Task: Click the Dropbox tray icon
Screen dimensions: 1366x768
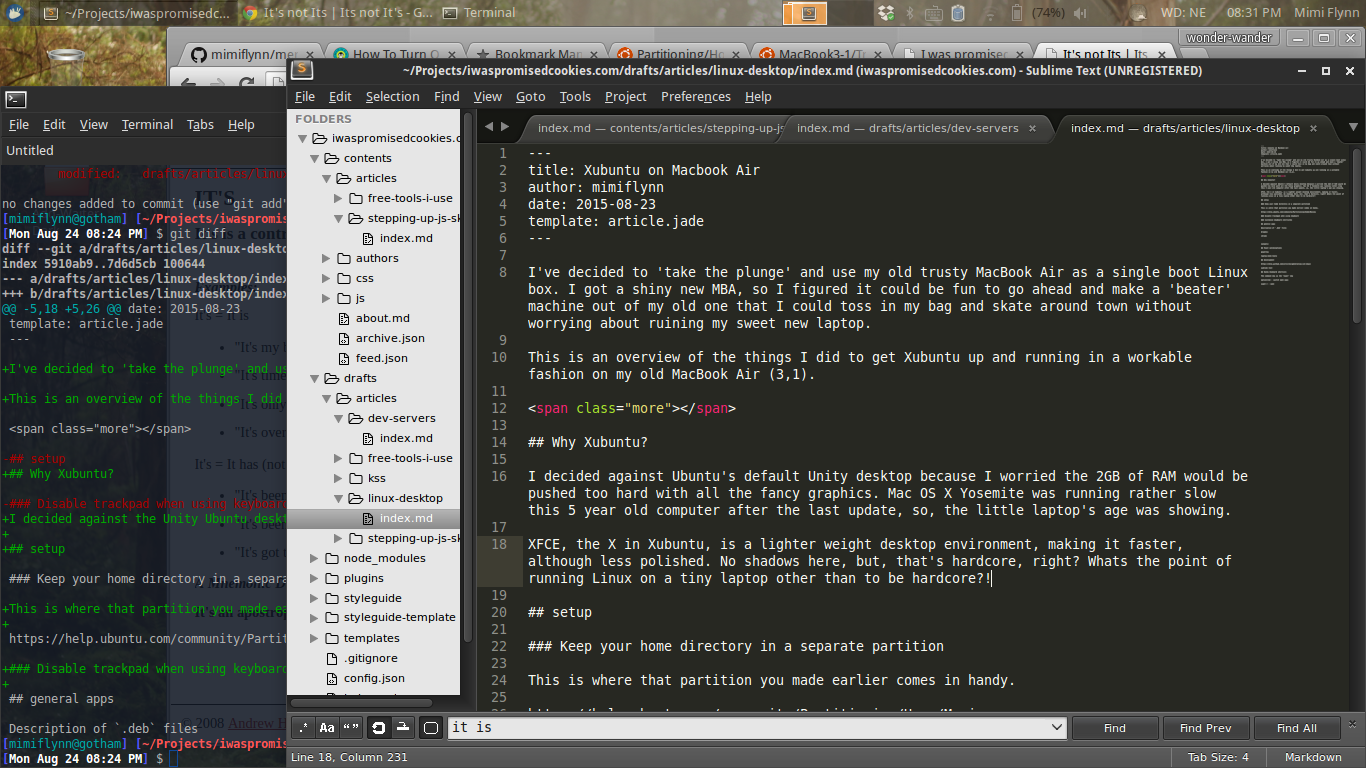Action: point(885,14)
